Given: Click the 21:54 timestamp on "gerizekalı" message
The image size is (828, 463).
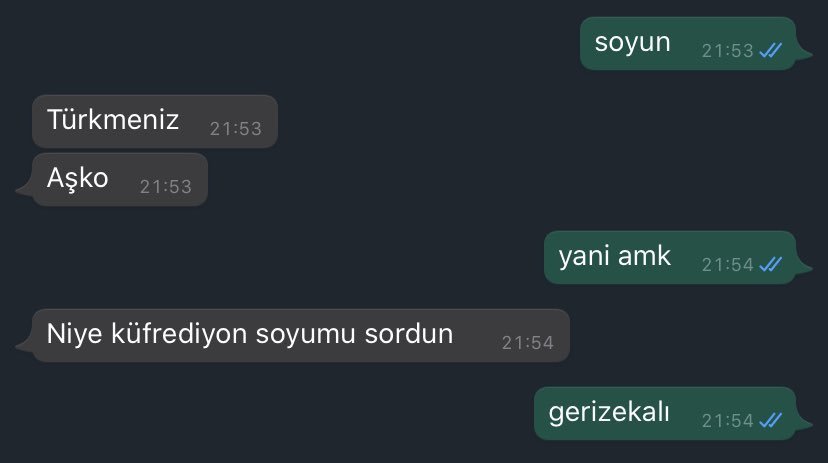Looking at the screenshot, I should [x=727, y=421].
